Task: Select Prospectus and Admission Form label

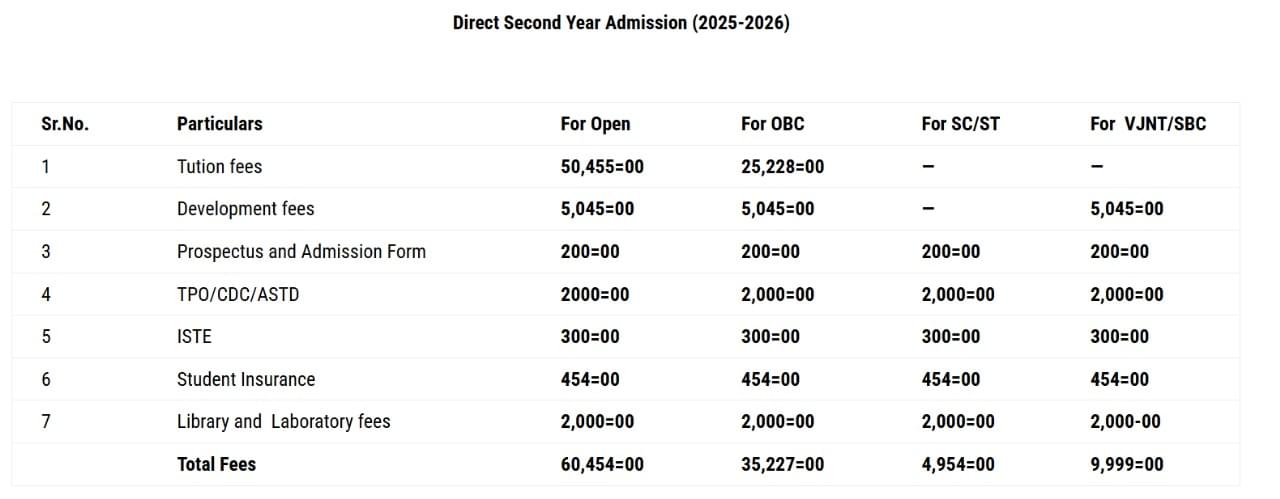Action: coord(301,252)
